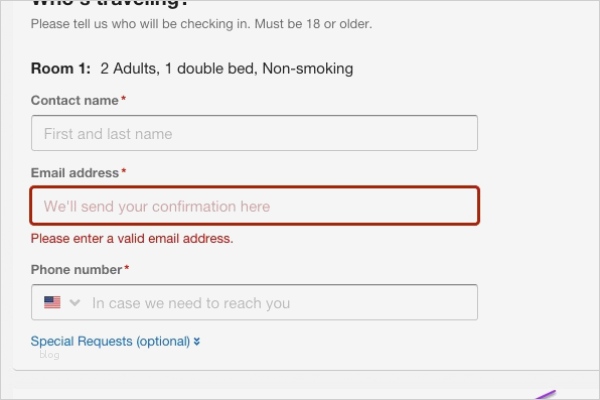The width and height of the screenshot is (600, 400).
Task: Click the Contact name label
Action: click(75, 100)
